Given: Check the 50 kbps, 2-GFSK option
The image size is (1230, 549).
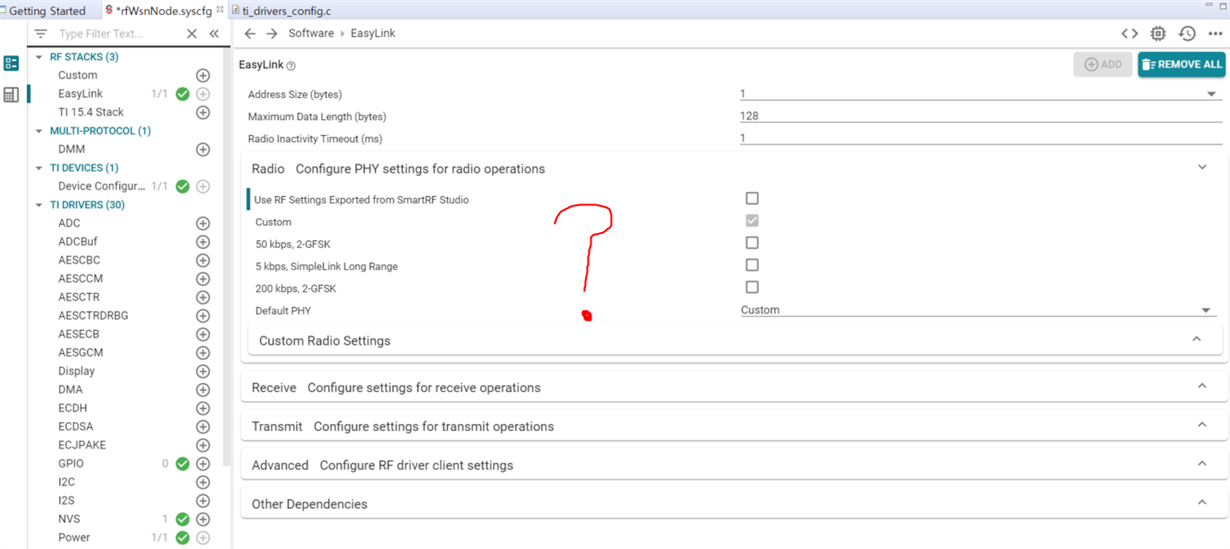Looking at the screenshot, I should 752,243.
